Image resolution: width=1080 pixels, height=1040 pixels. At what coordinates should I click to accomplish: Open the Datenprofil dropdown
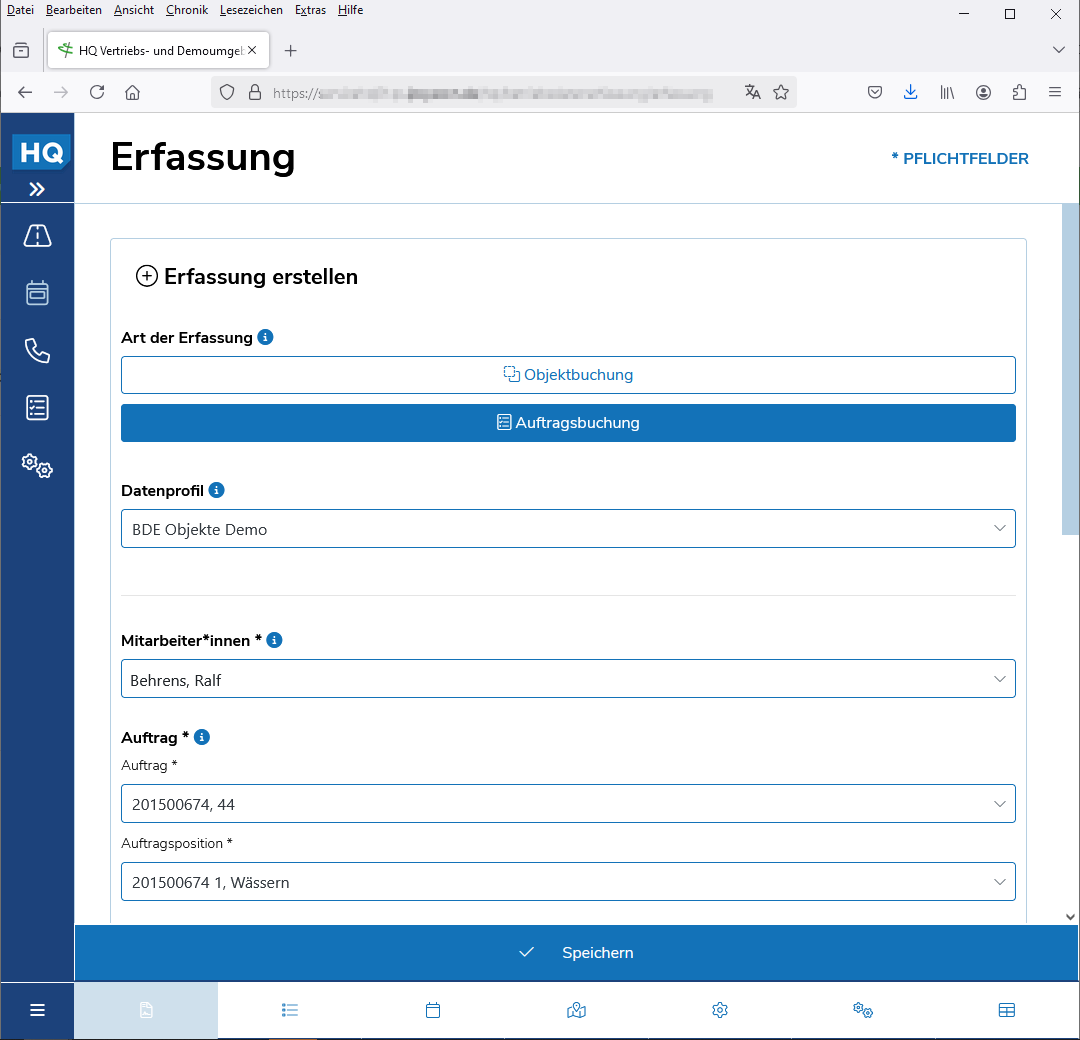568,529
